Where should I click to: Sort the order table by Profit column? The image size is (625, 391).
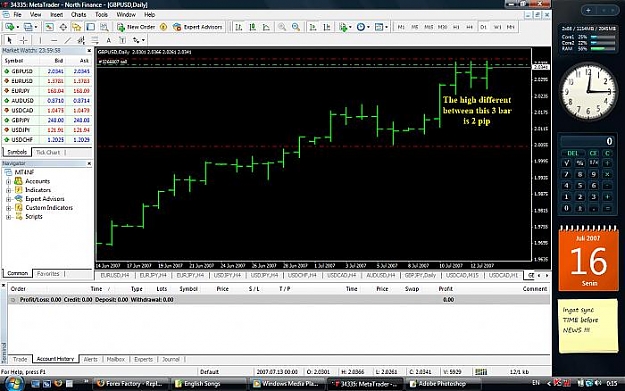(x=445, y=289)
